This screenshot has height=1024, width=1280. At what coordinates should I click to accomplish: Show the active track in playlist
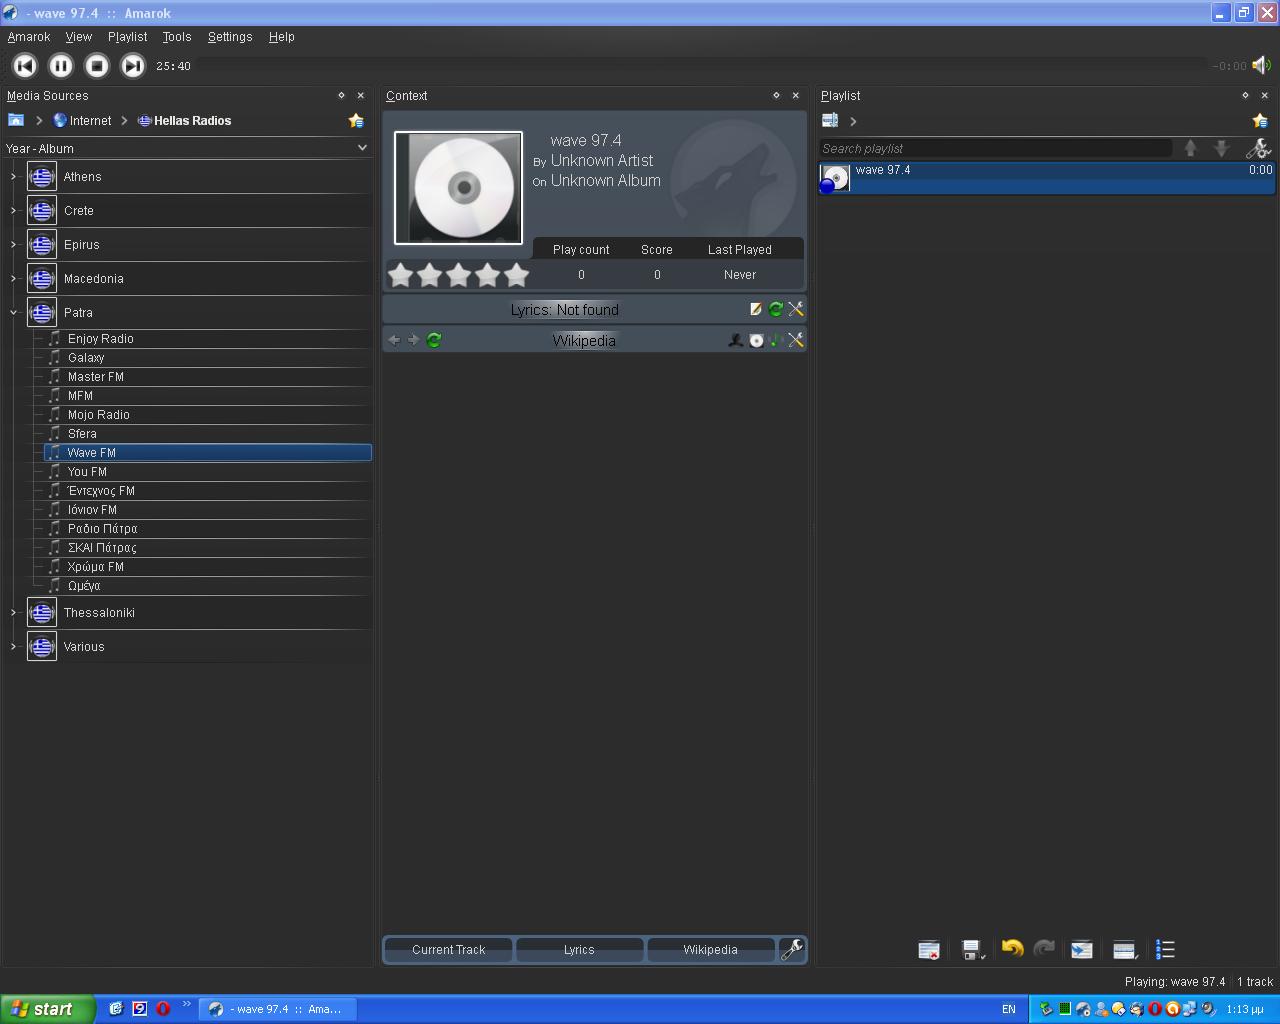tap(1081, 950)
